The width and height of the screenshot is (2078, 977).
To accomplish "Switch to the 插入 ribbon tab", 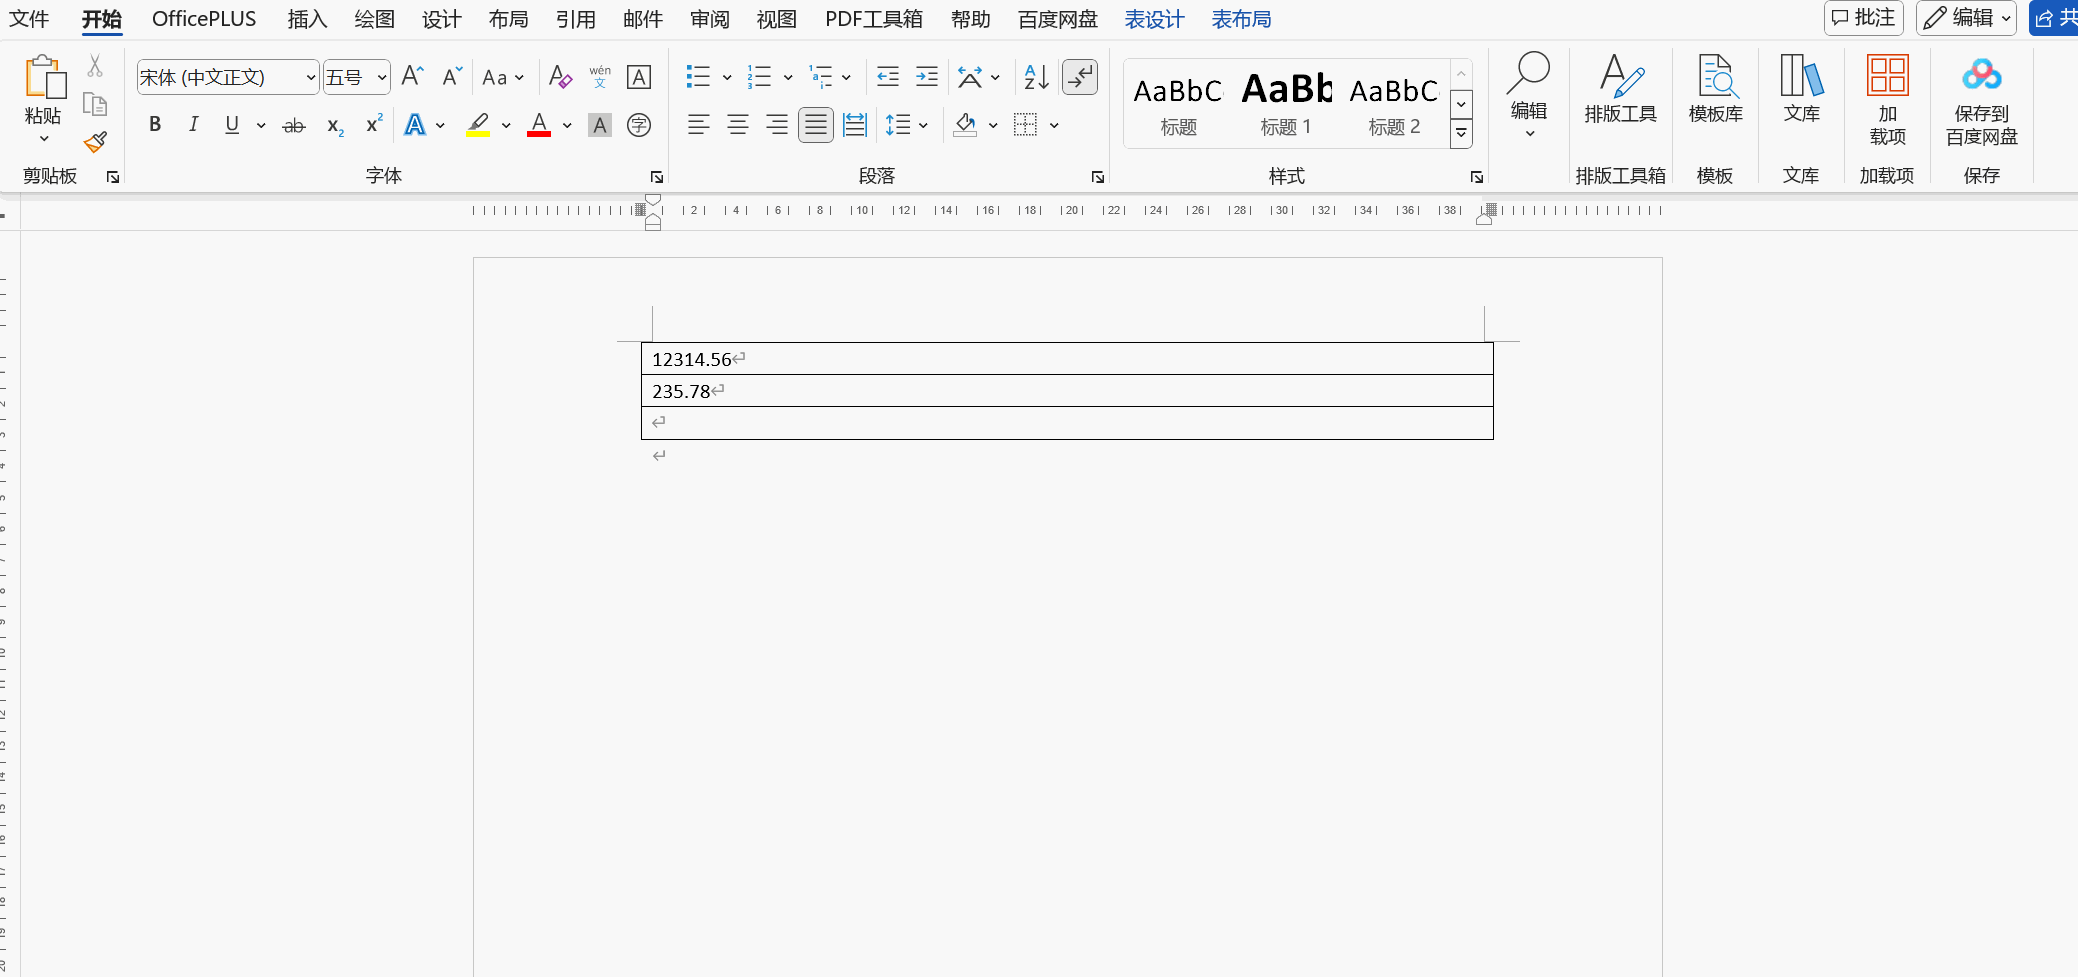I will pyautogui.click(x=307, y=19).
